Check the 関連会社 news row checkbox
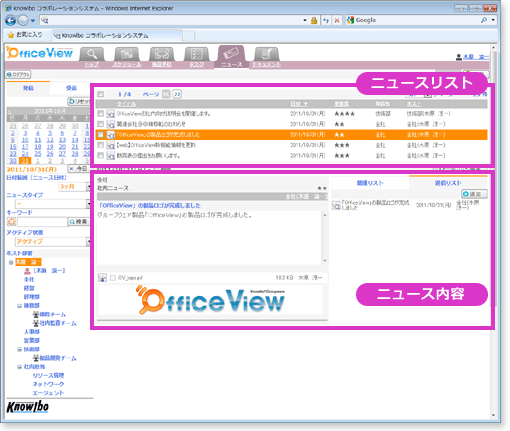Screen dimensions: 510x431 tap(100, 124)
